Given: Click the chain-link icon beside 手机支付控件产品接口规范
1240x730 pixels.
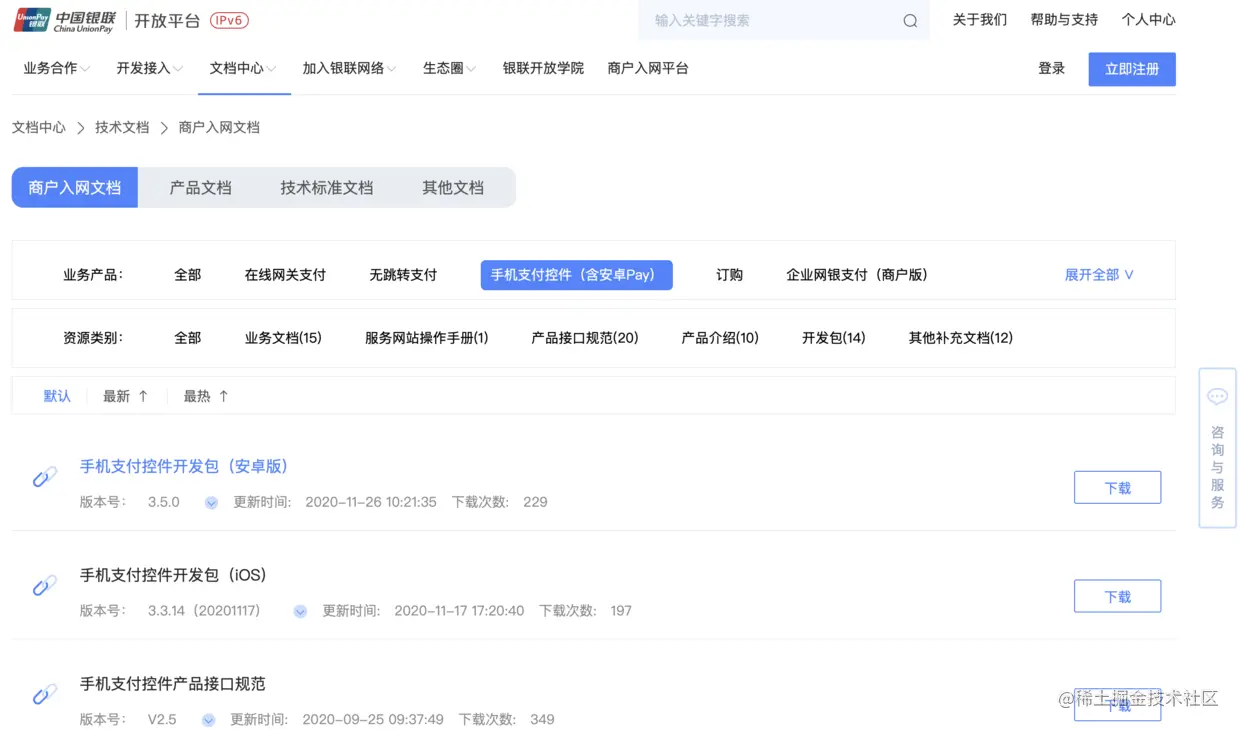Looking at the screenshot, I should pos(44,693).
